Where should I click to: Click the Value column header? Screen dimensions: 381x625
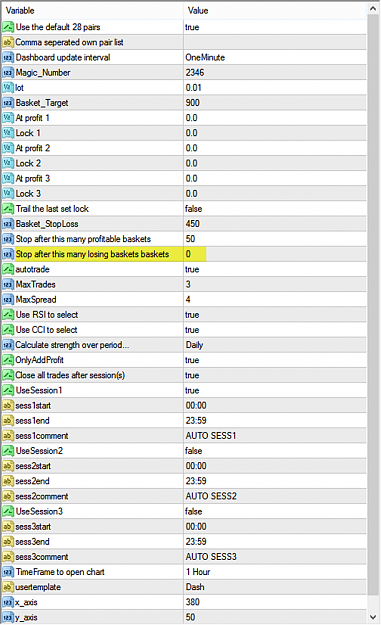click(x=198, y=11)
